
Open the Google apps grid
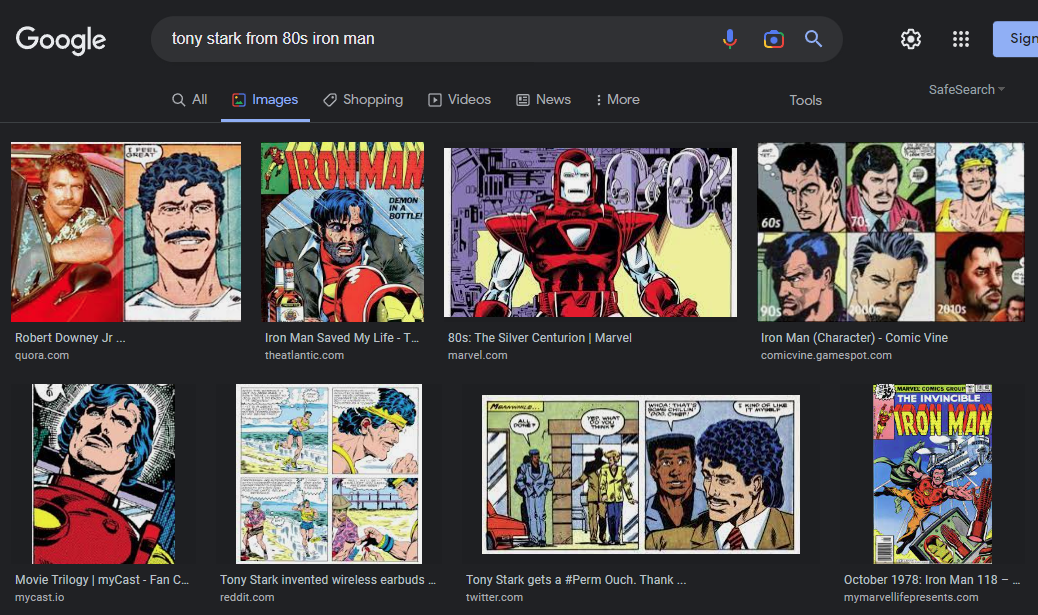coord(961,39)
